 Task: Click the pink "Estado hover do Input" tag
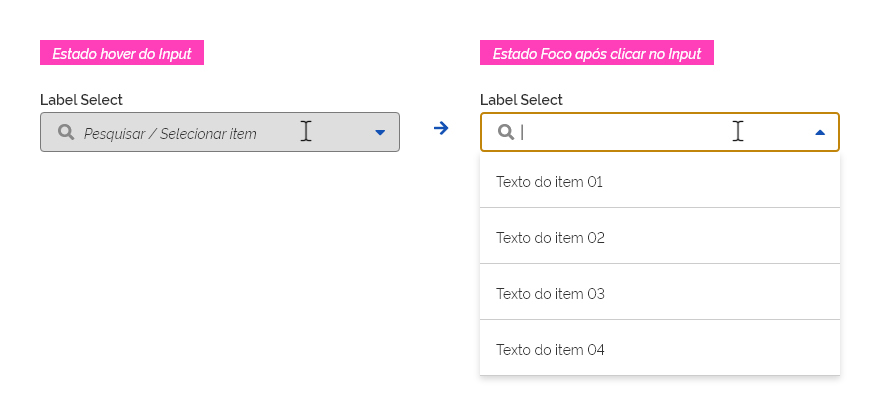(x=122, y=53)
